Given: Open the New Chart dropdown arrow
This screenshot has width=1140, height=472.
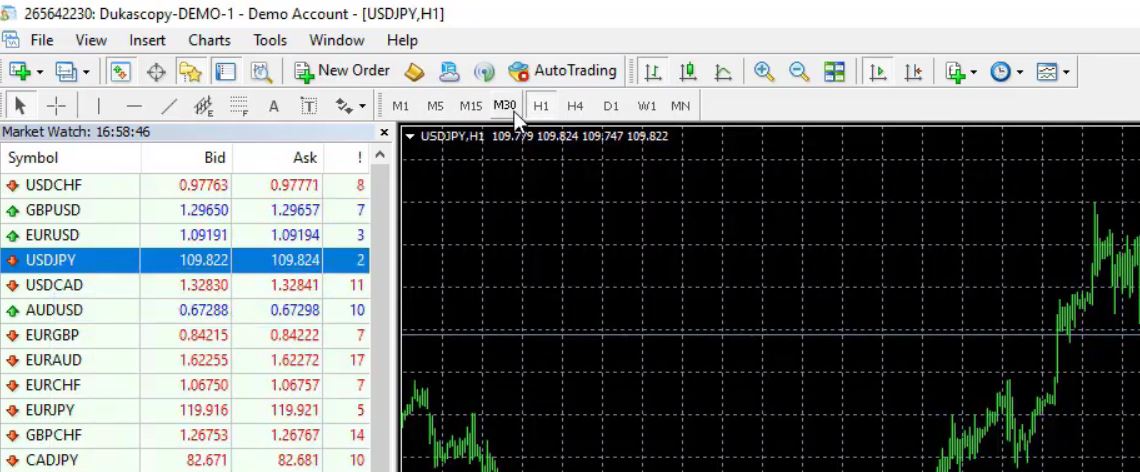Looking at the screenshot, I should (x=39, y=72).
